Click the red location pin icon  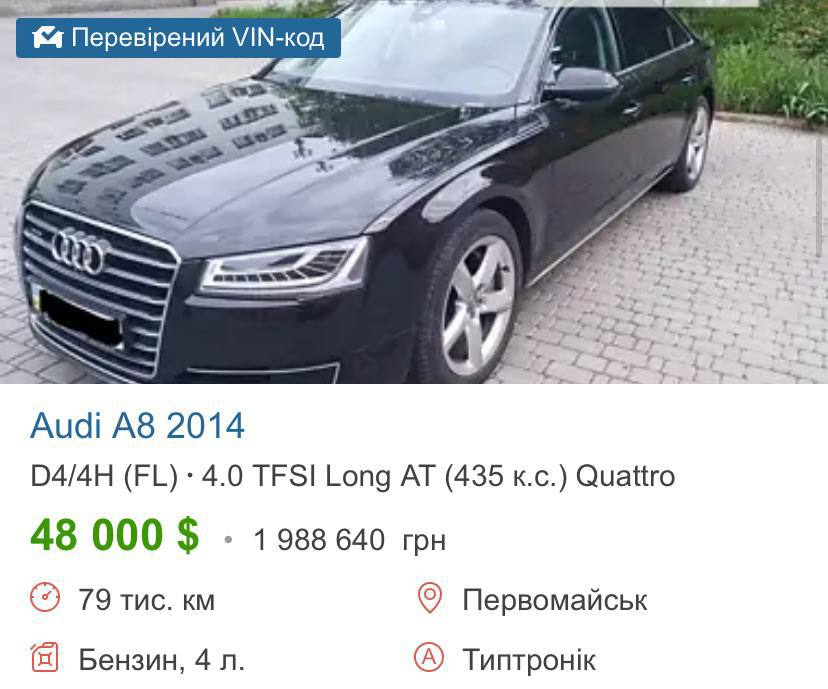[x=430, y=598]
